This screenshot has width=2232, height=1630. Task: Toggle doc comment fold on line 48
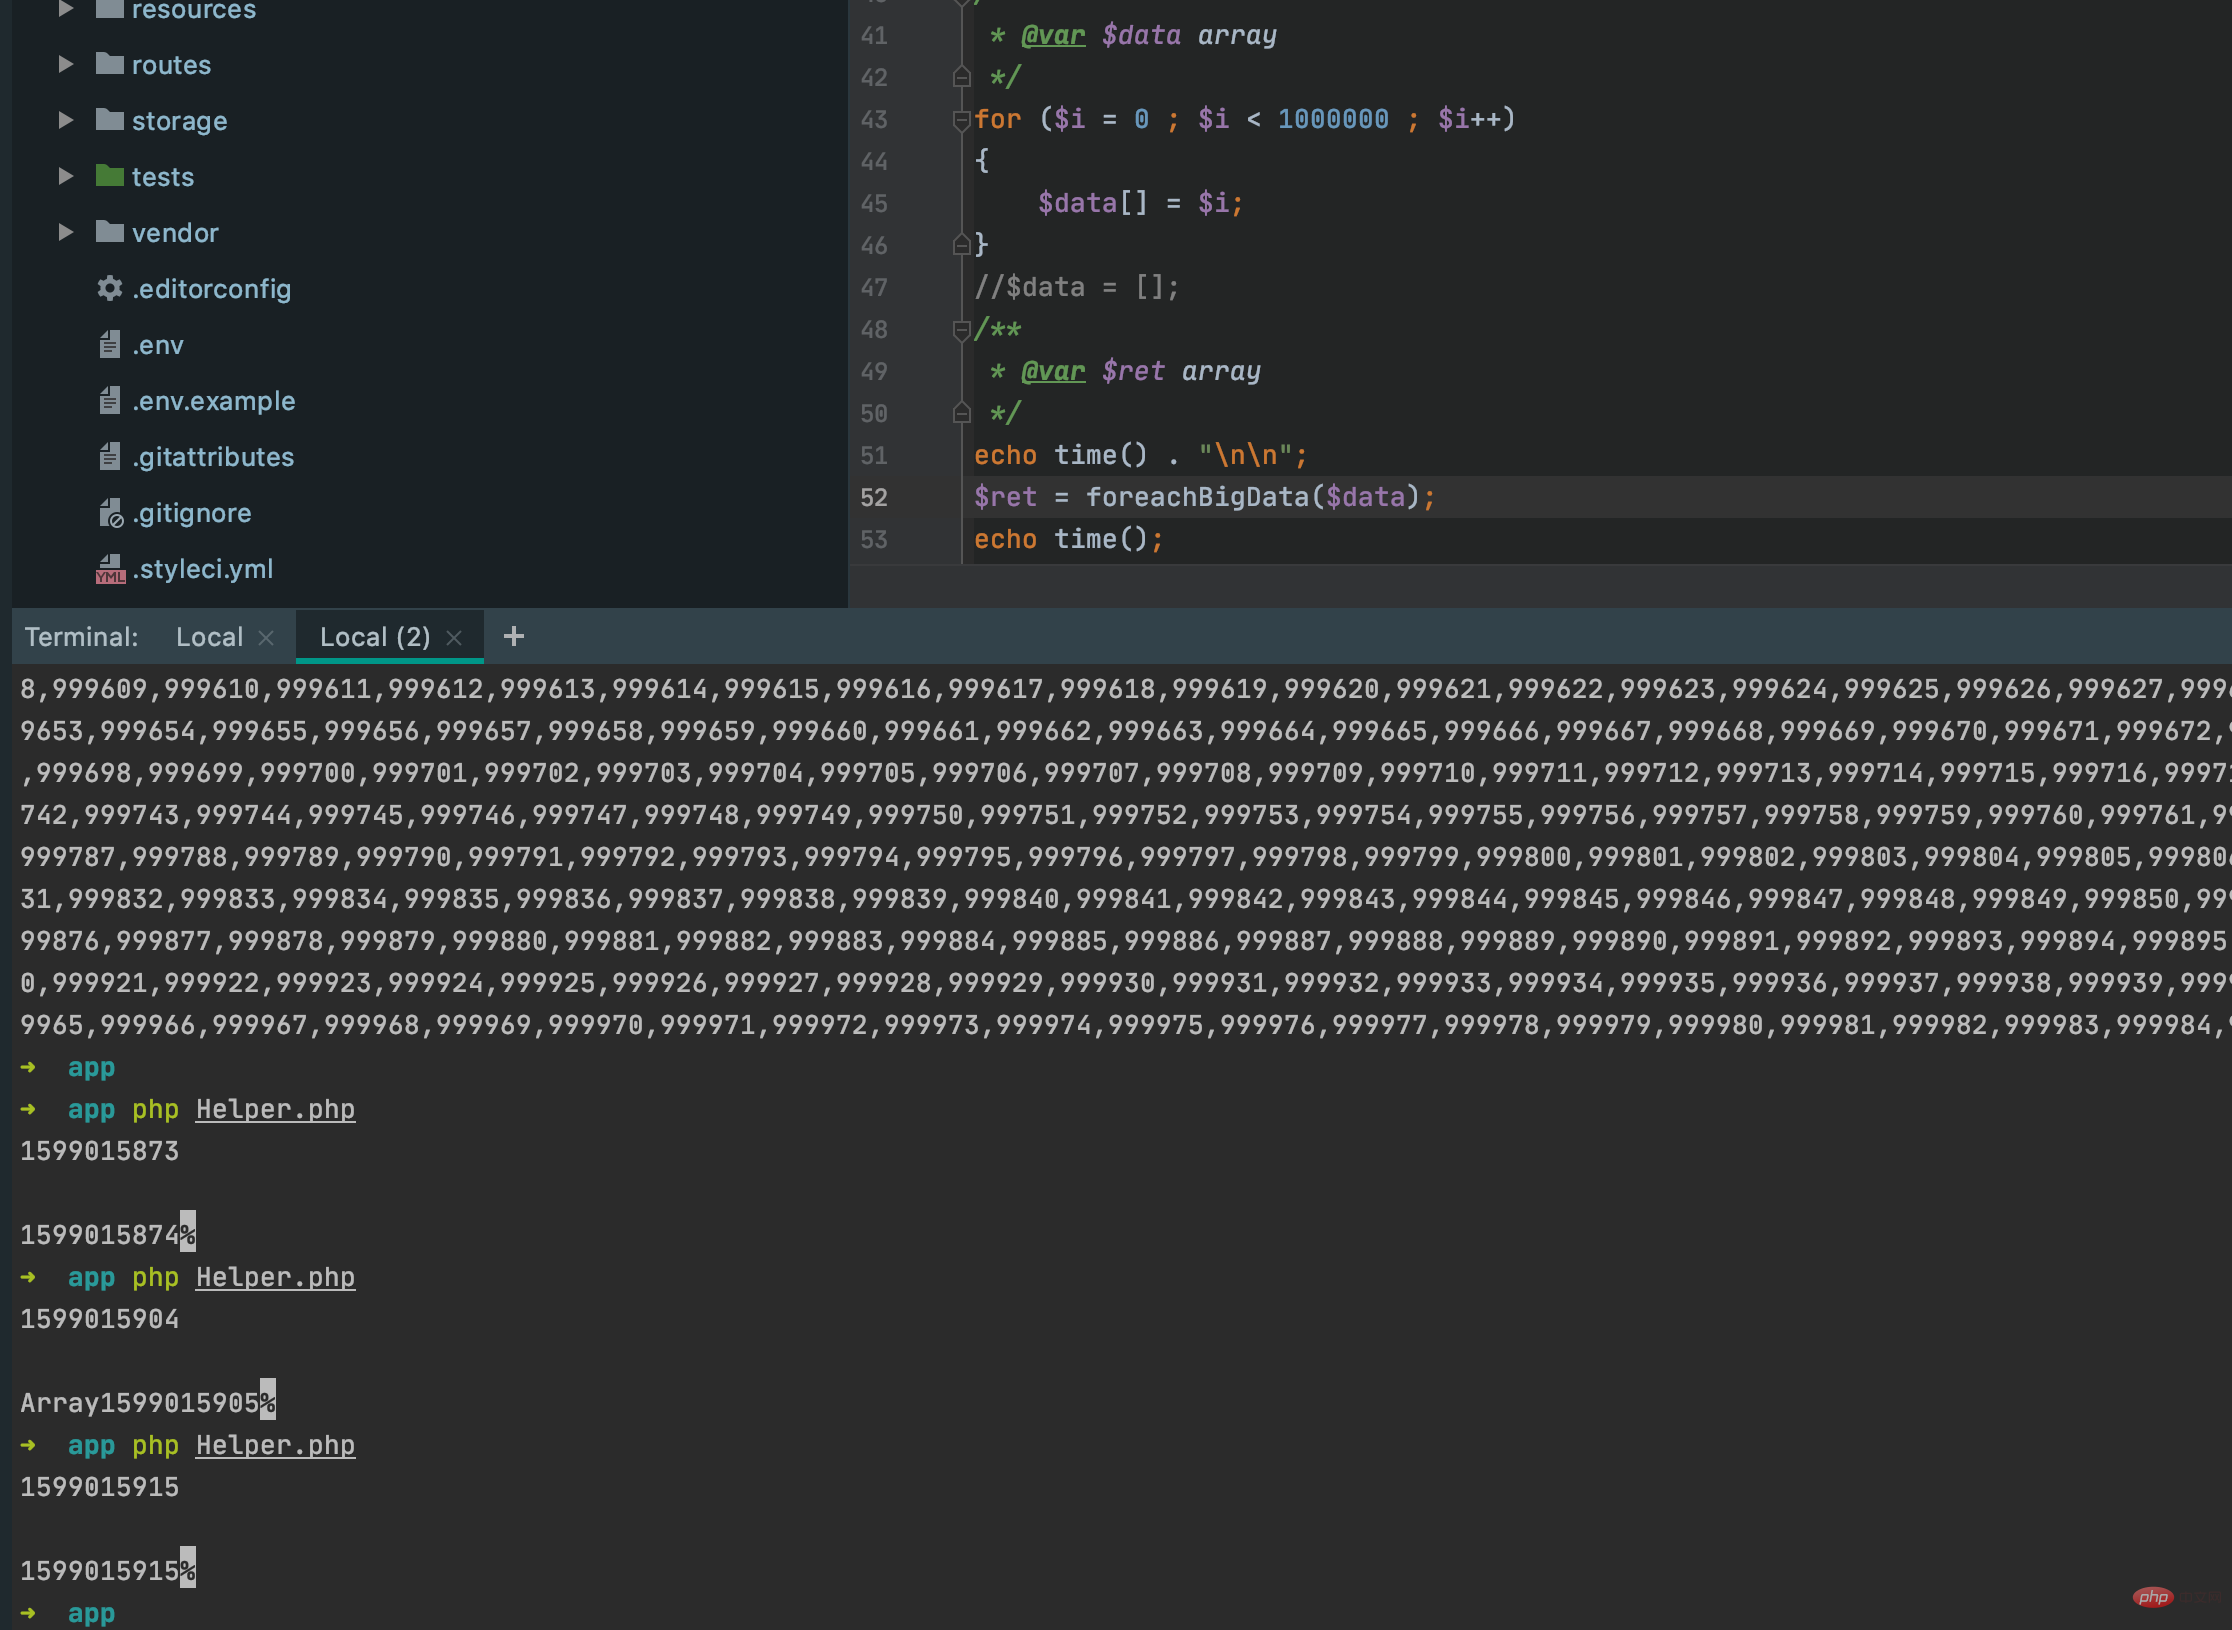[961, 330]
